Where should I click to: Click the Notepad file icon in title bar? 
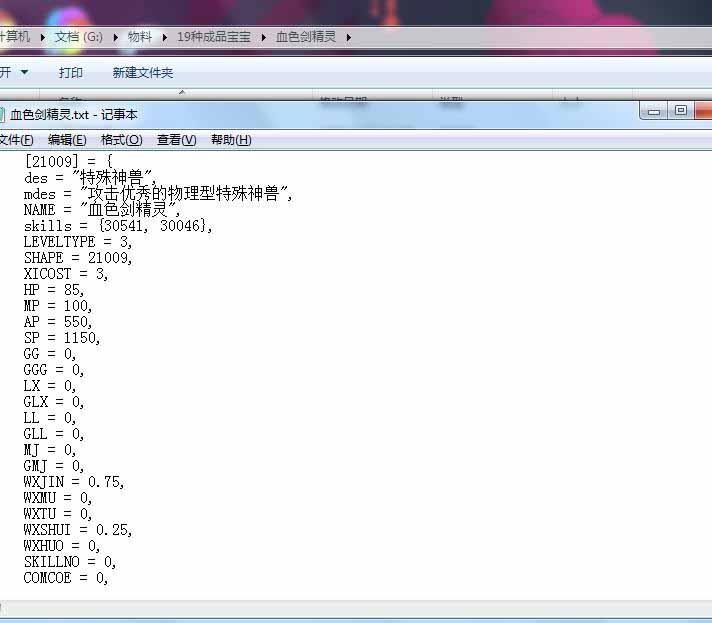point(3,115)
